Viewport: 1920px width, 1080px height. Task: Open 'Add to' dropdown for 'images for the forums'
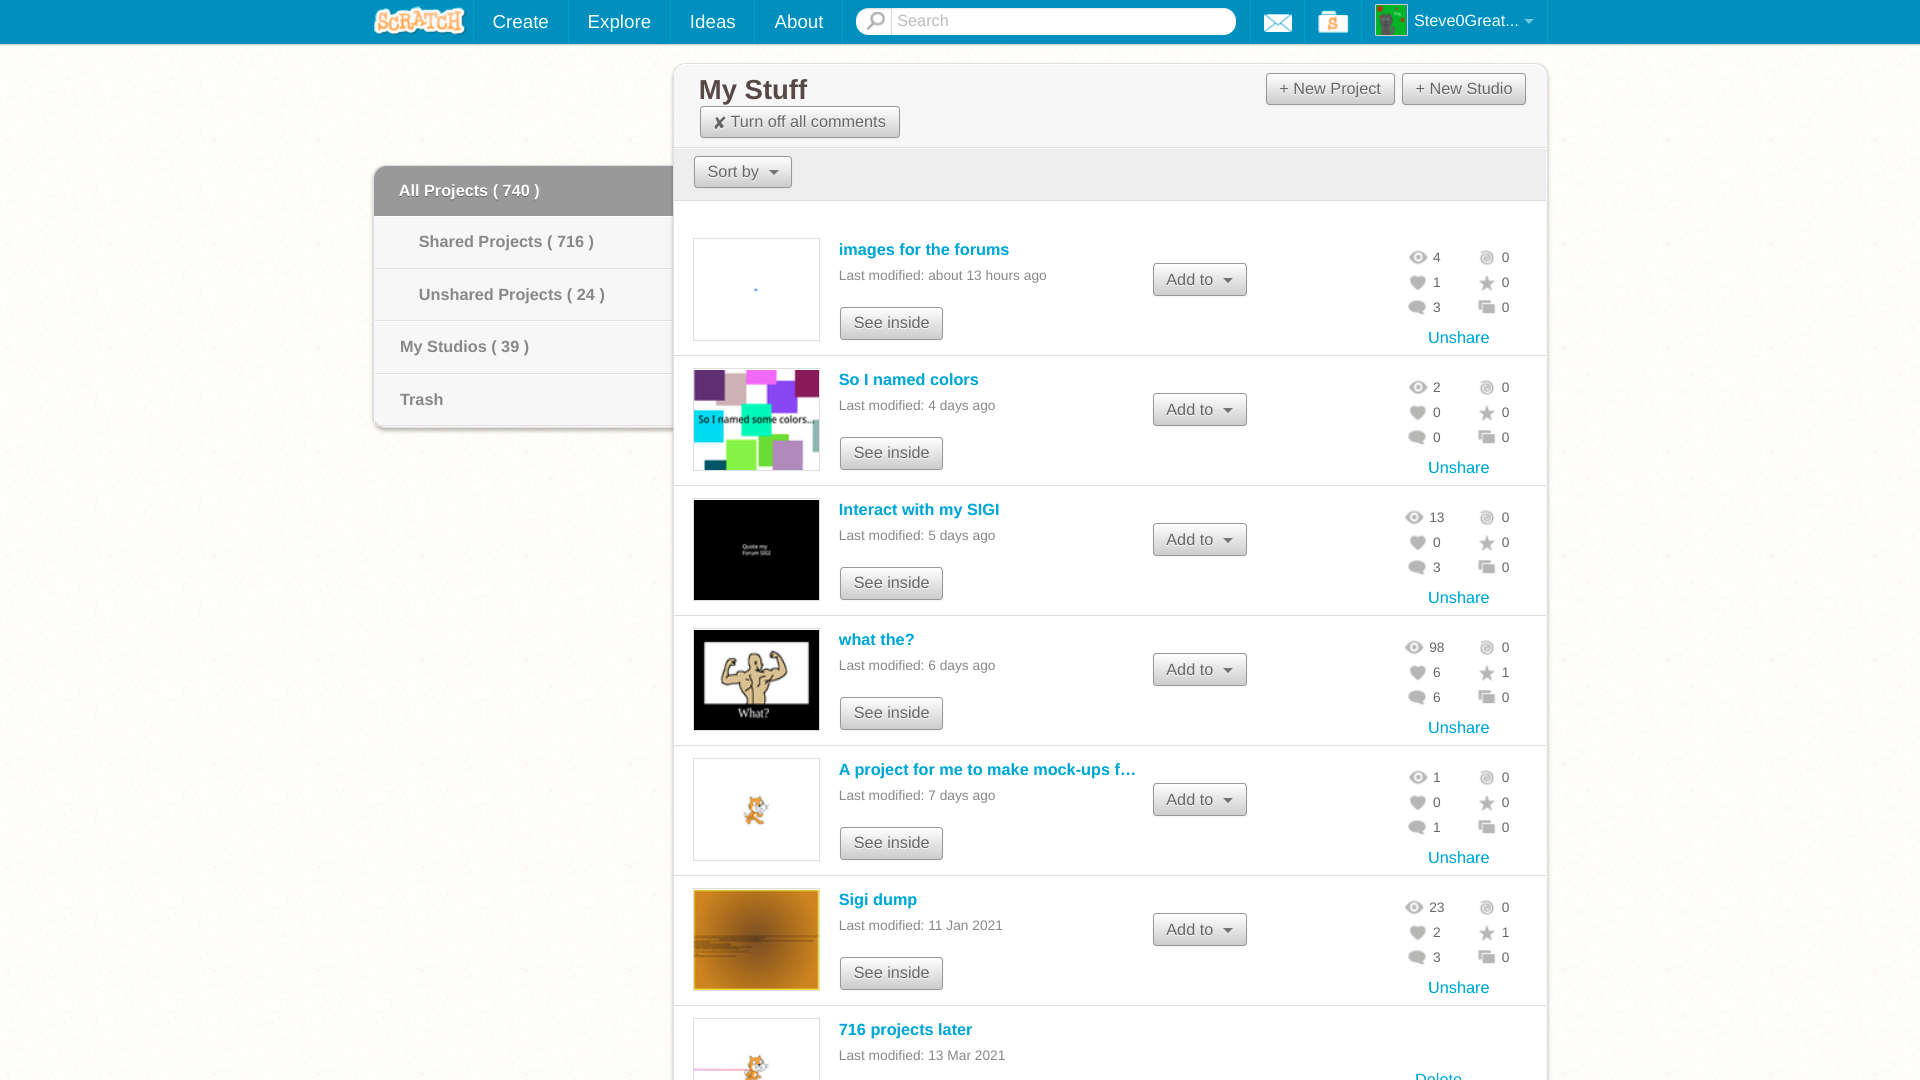click(x=1199, y=280)
